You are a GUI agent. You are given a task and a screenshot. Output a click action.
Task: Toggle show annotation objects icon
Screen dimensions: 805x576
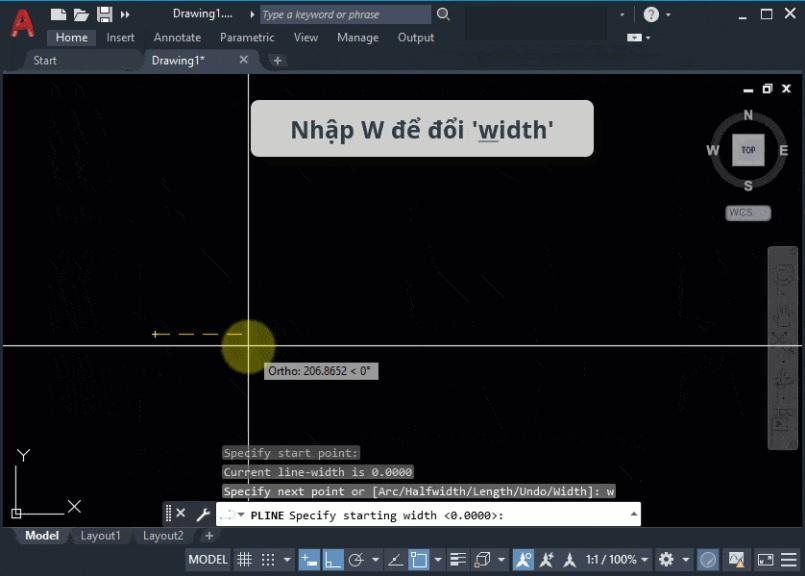523,559
